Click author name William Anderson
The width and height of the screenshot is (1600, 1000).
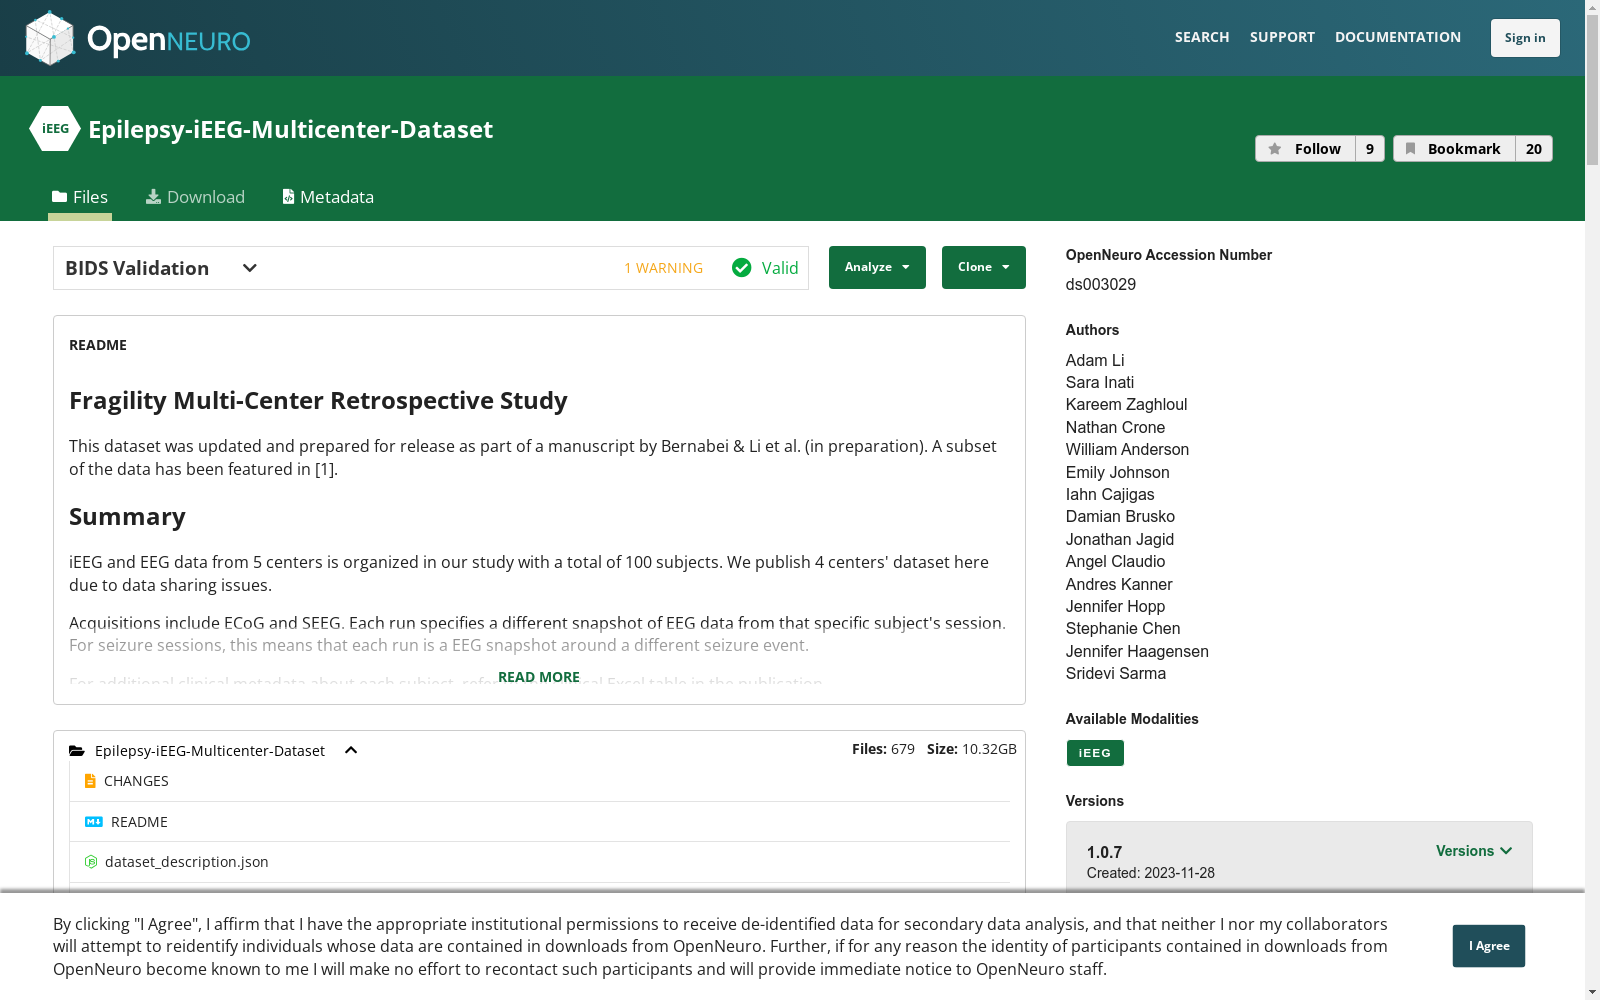1128,449
